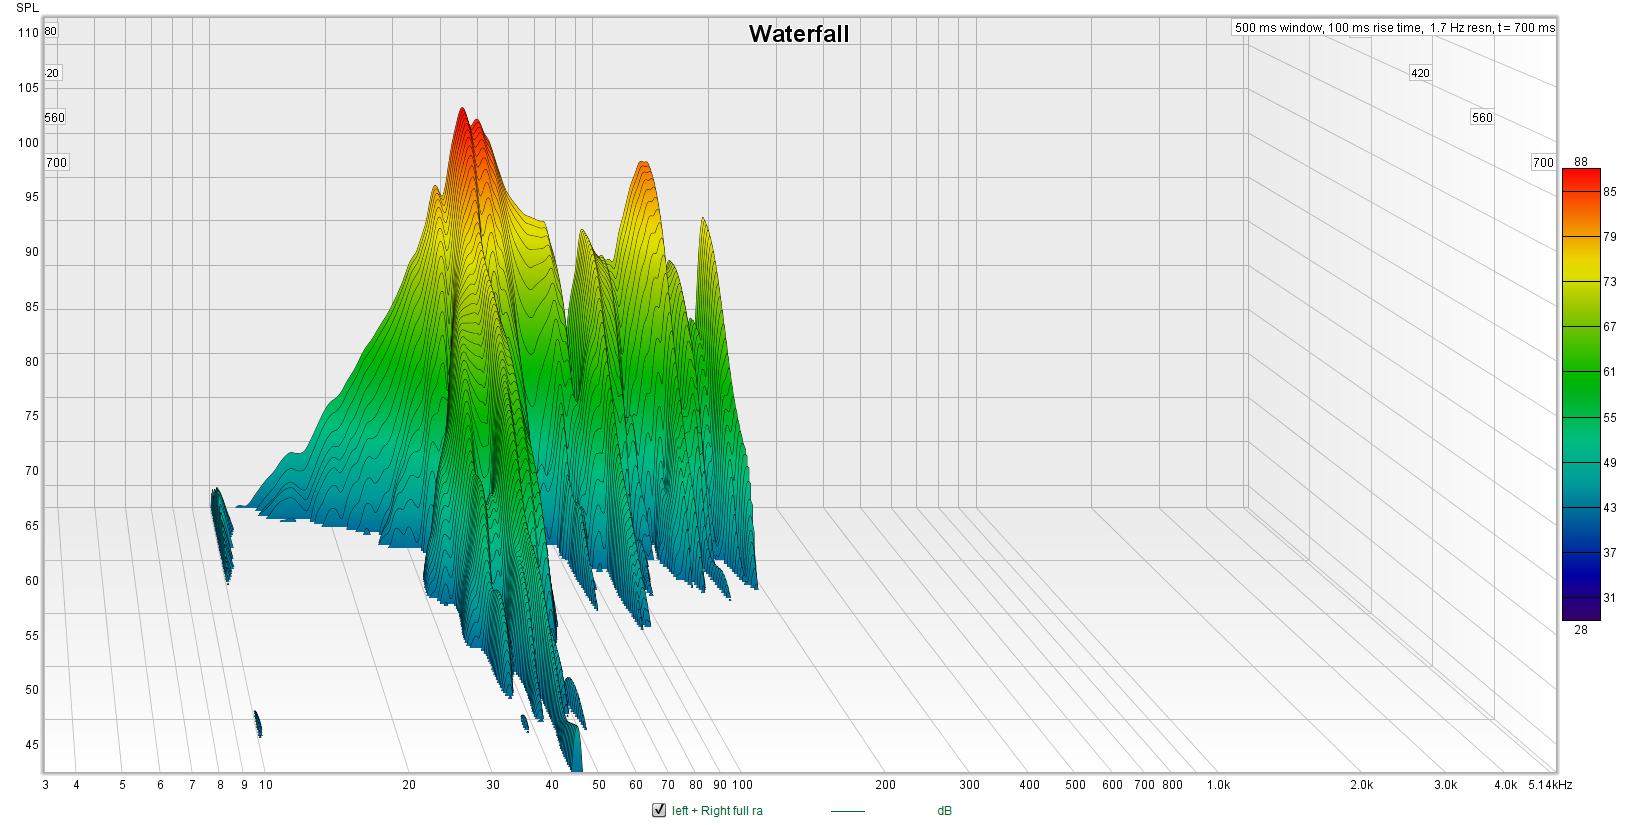Click the 3.0k frequency axis label
1633x825 pixels.
[x=1445, y=785]
